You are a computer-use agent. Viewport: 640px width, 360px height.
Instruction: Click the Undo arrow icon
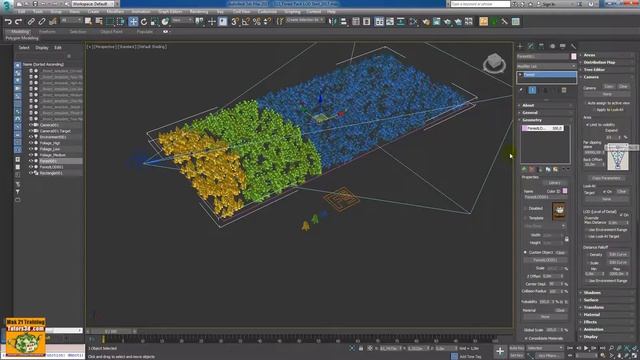pos(8,22)
